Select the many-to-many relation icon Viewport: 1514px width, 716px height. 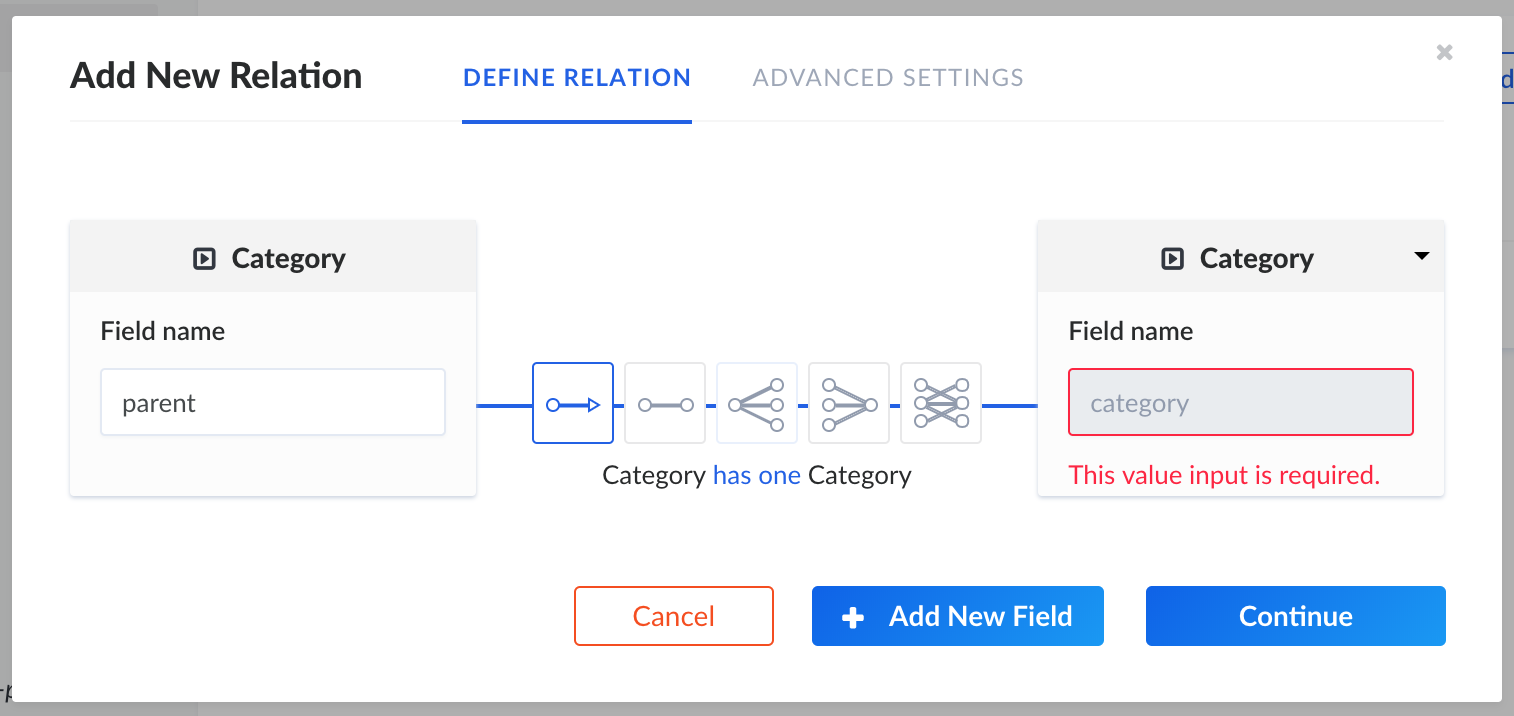coord(941,403)
